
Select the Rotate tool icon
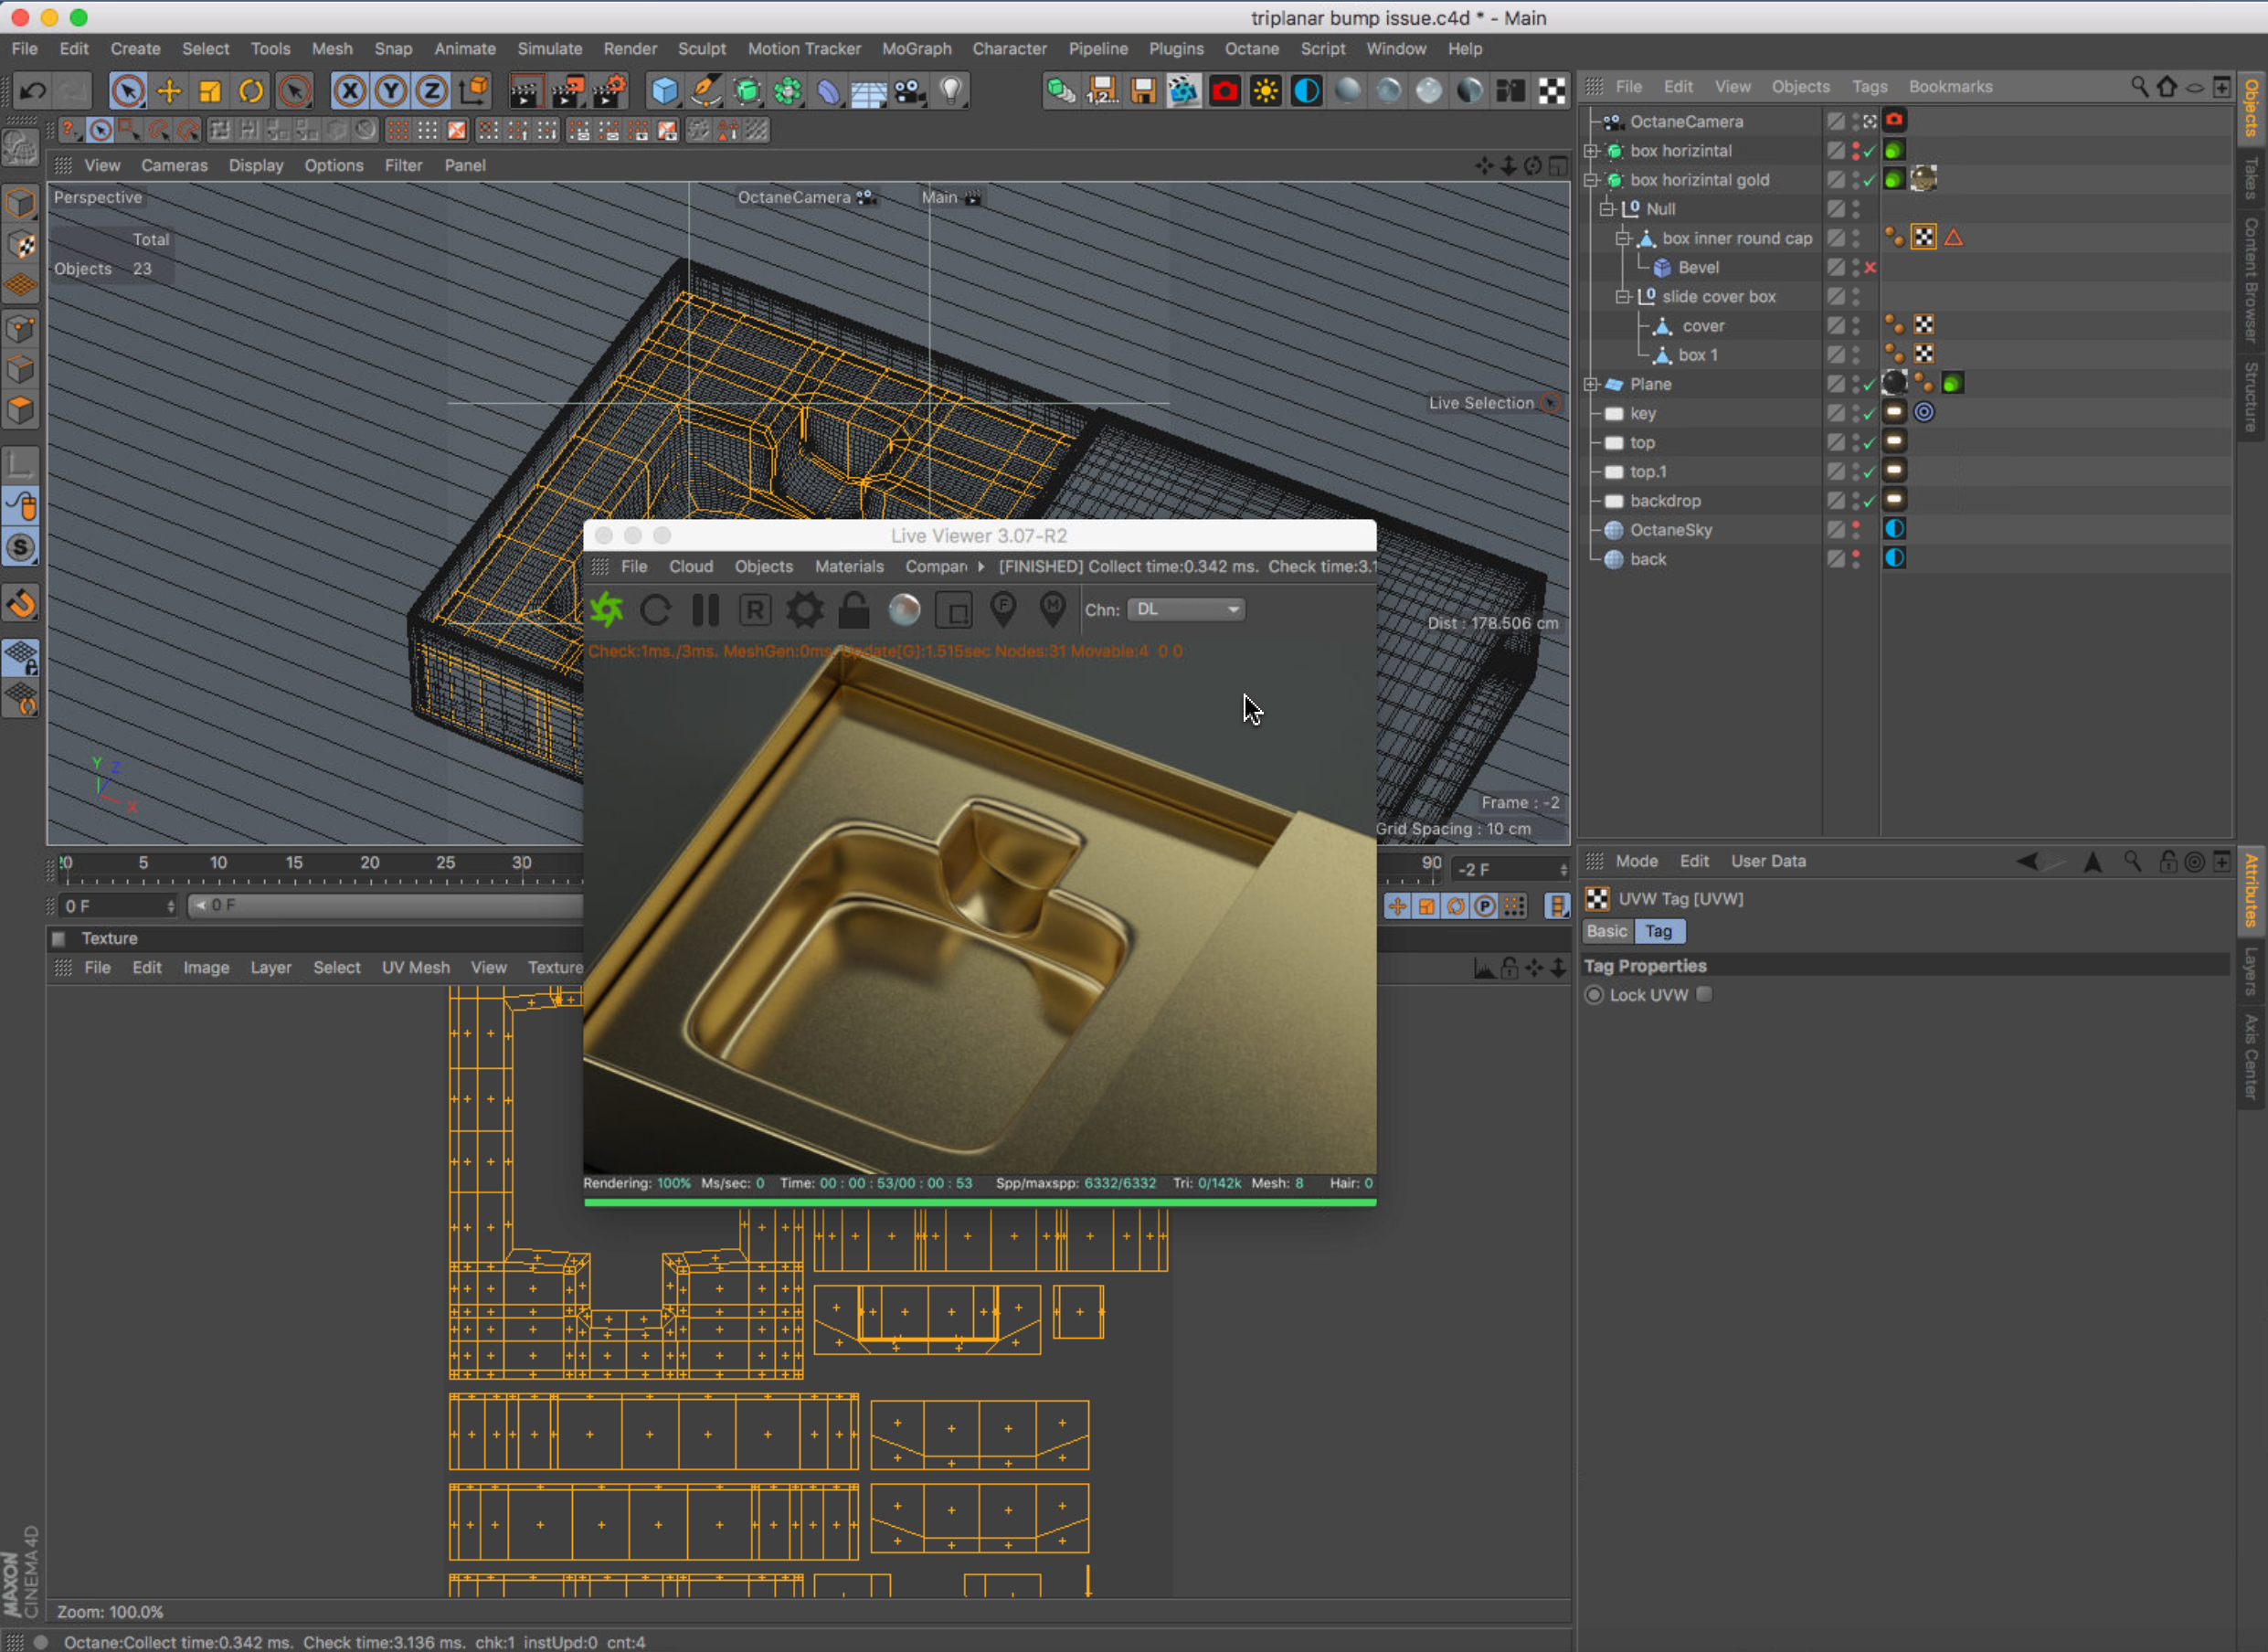(251, 92)
